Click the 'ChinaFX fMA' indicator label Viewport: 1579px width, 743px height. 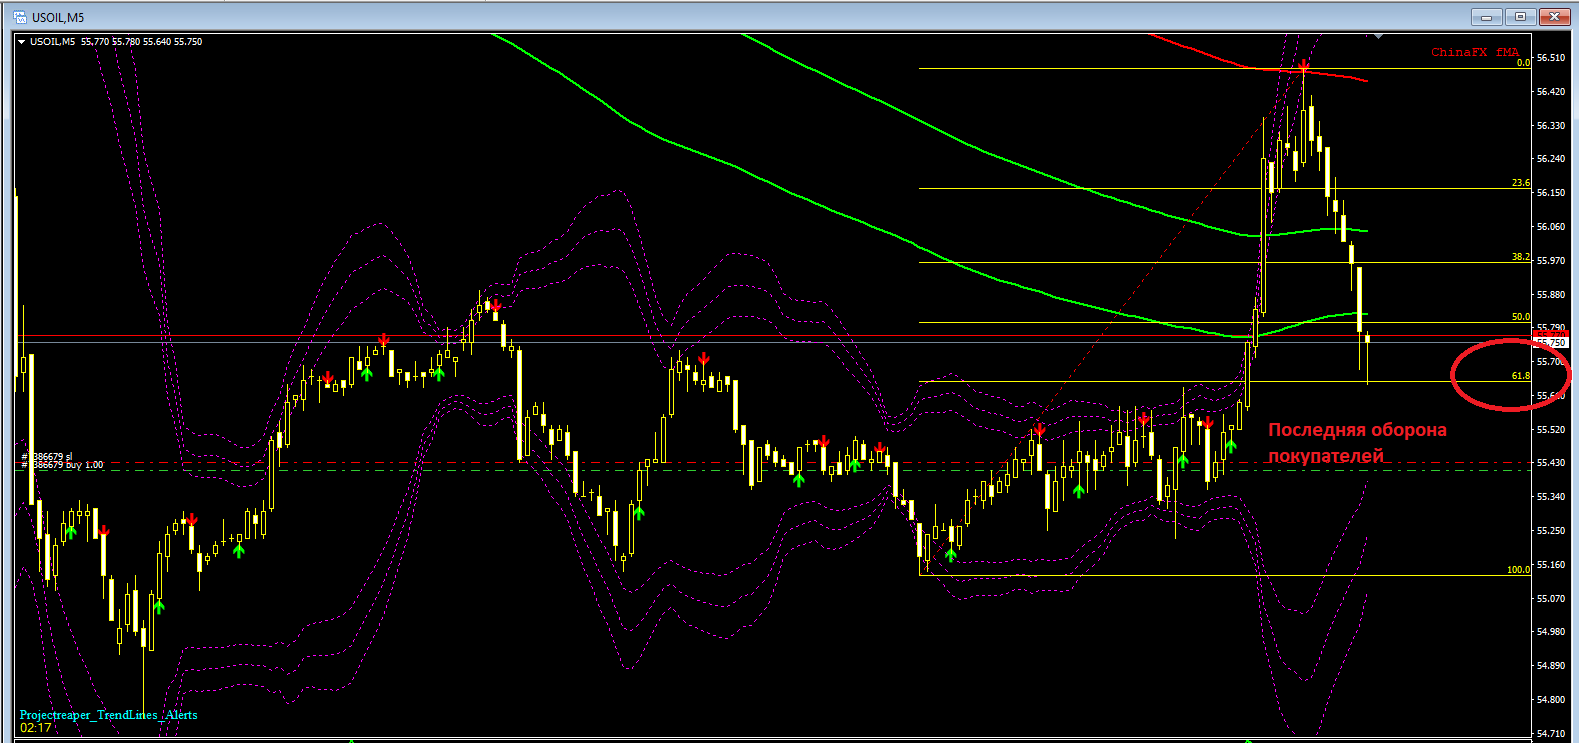pyautogui.click(x=1474, y=52)
